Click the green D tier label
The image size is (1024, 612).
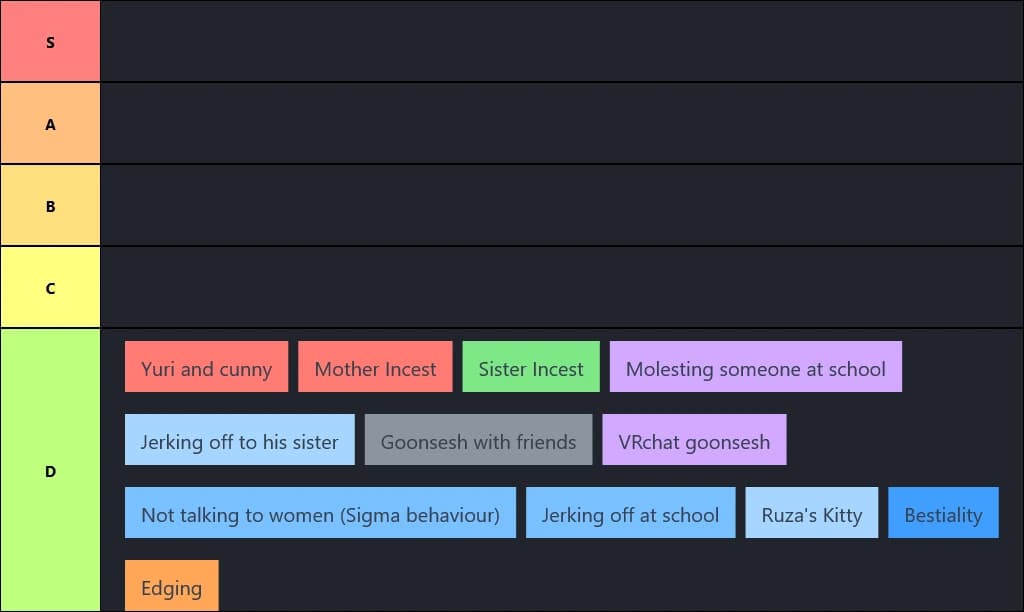click(50, 470)
